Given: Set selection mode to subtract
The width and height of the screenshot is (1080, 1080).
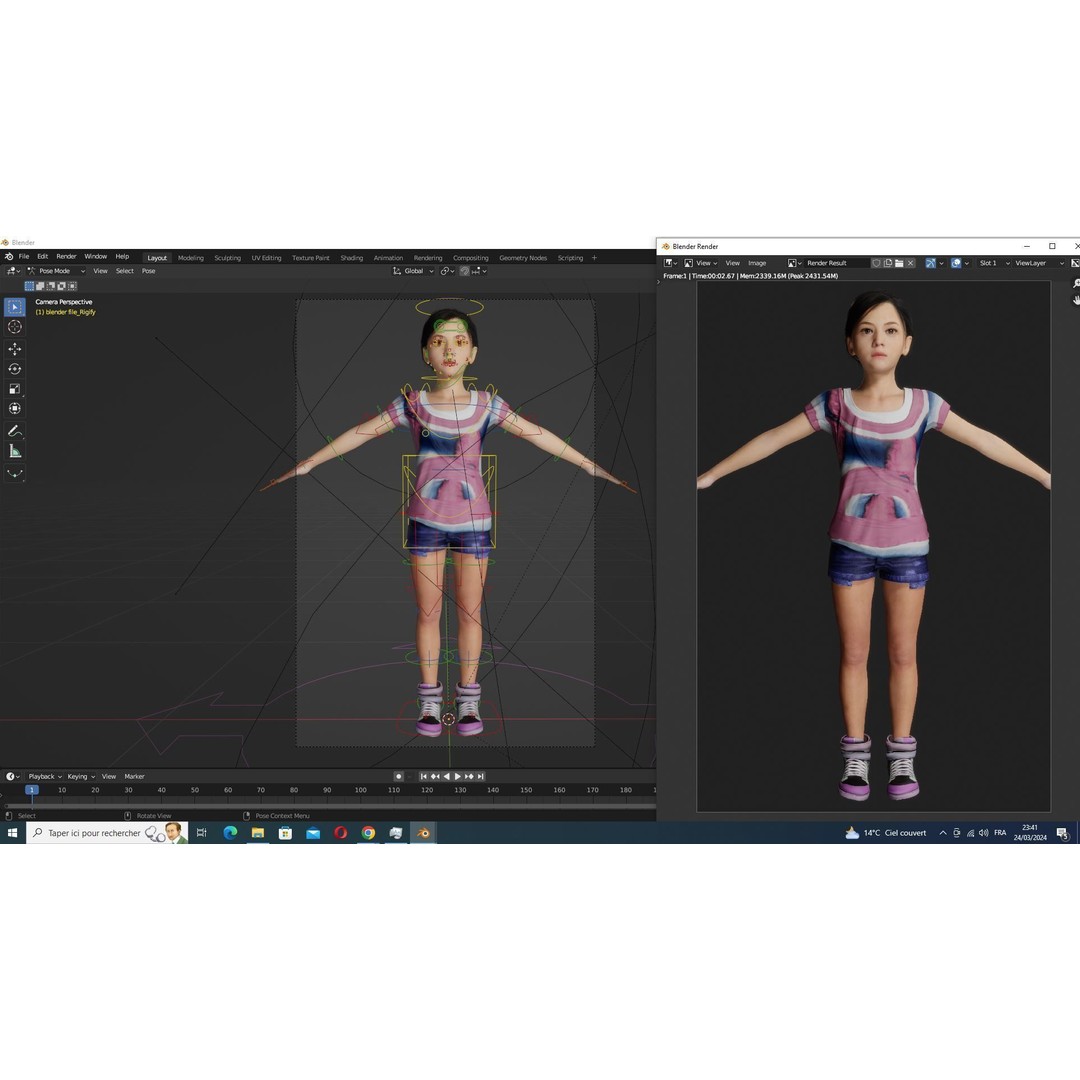Looking at the screenshot, I should point(51,286).
